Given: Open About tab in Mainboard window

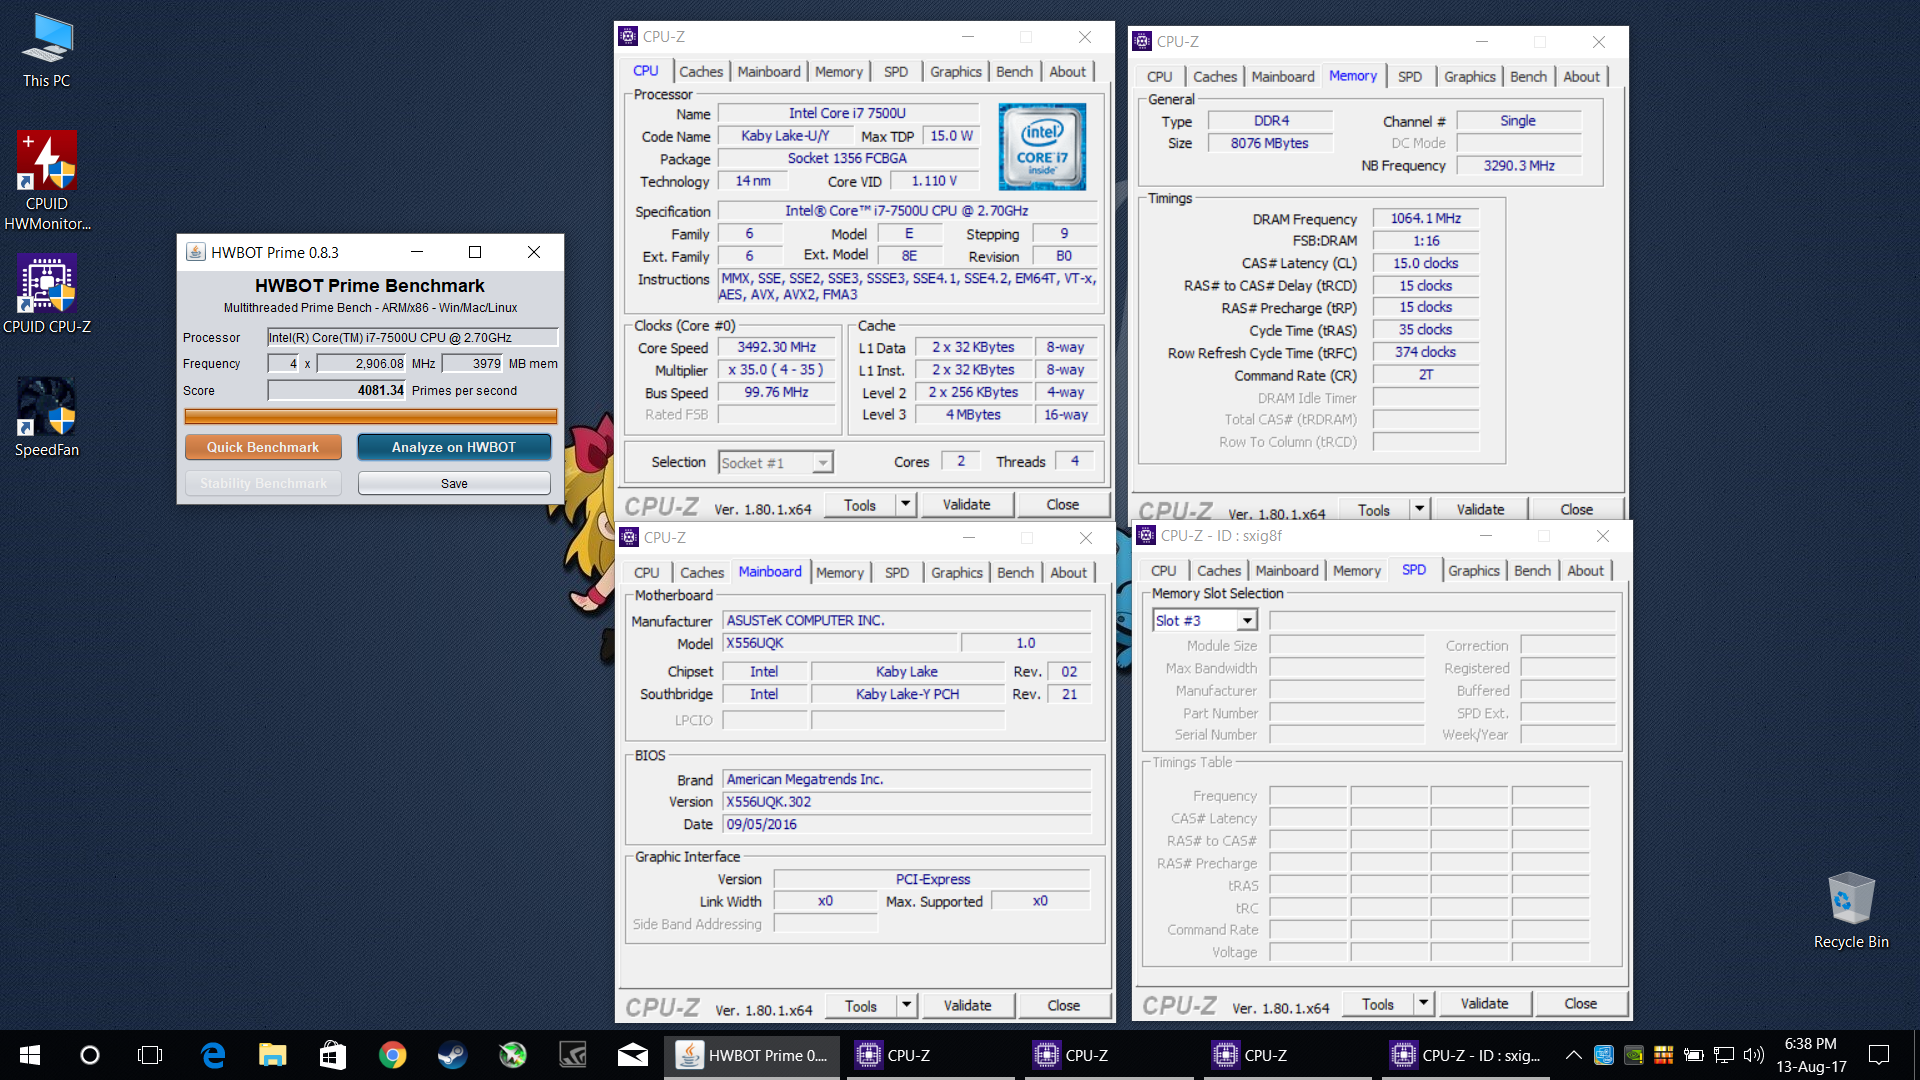Looking at the screenshot, I should [1068, 573].
